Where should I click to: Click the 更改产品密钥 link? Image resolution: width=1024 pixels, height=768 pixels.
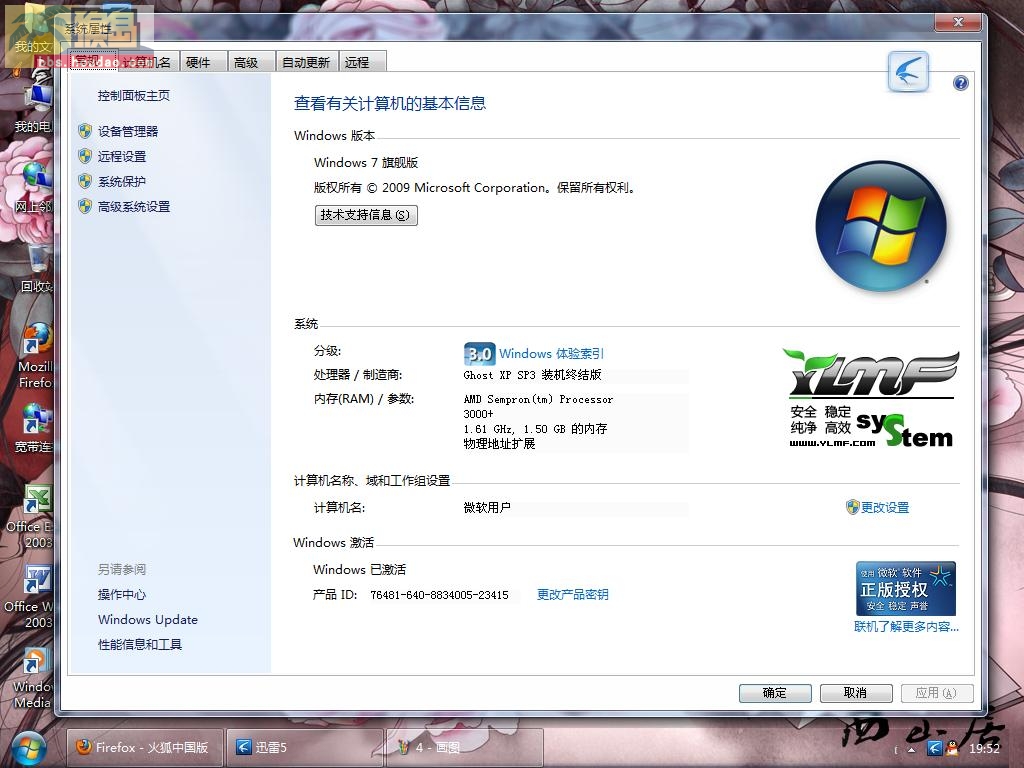coord(573,594)
